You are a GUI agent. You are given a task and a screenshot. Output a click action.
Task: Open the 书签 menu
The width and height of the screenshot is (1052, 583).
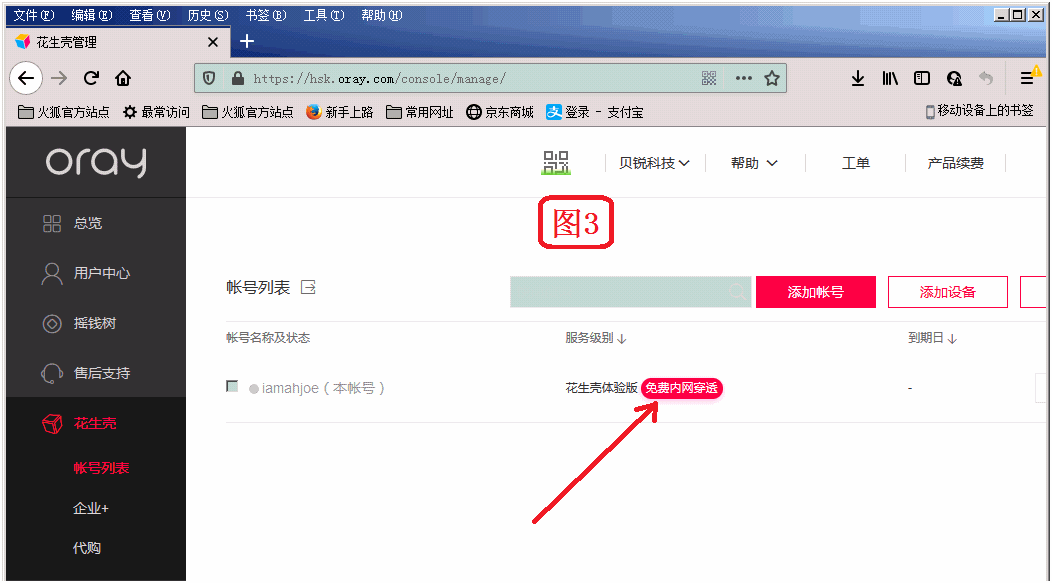(266, 15)
